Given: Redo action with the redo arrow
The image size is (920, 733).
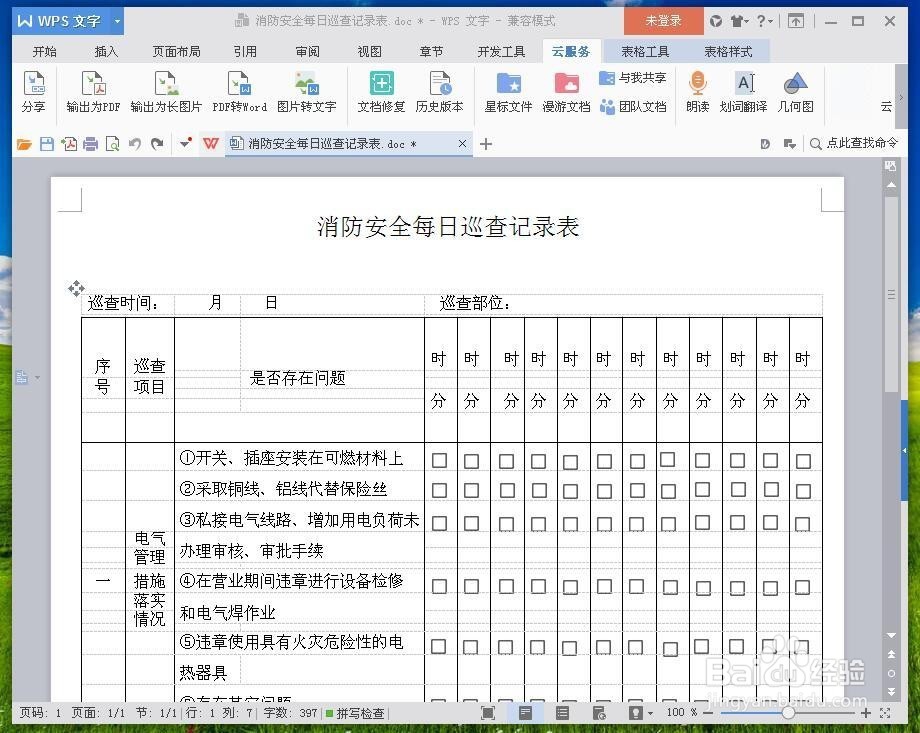Looking at the screenshot, I should (157, 144).
